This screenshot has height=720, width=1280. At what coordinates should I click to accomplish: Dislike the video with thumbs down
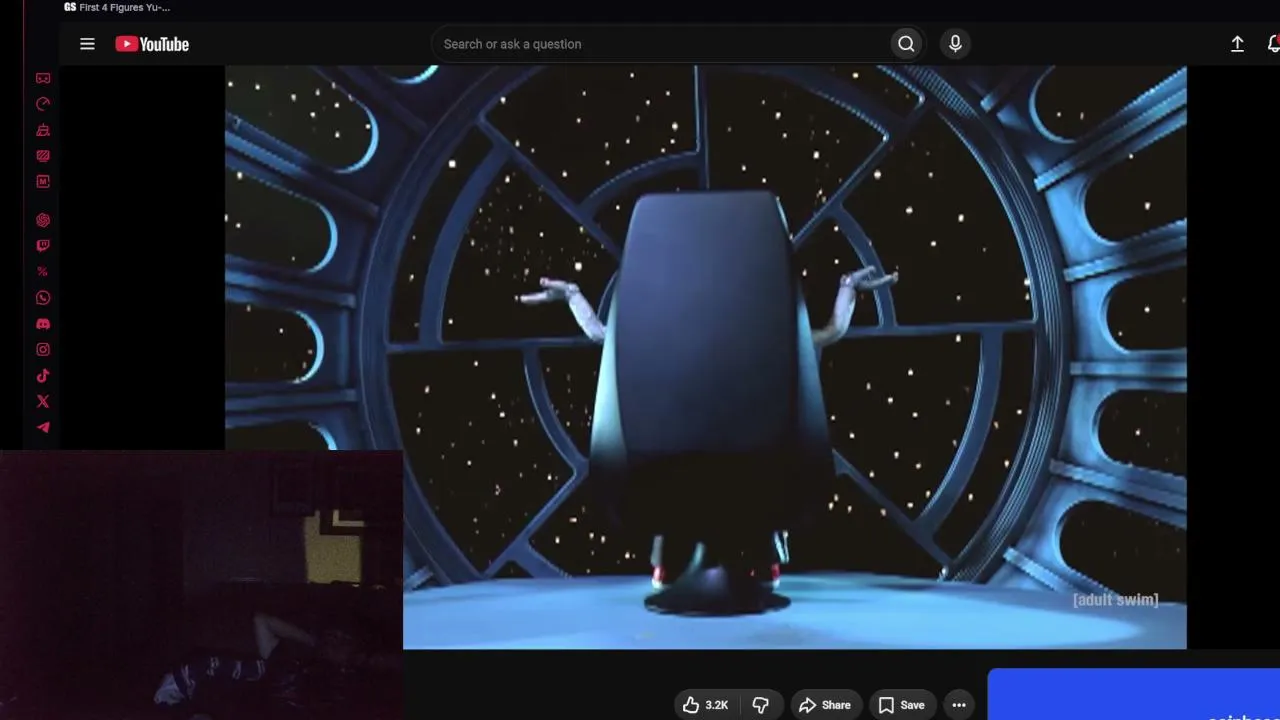760,705
